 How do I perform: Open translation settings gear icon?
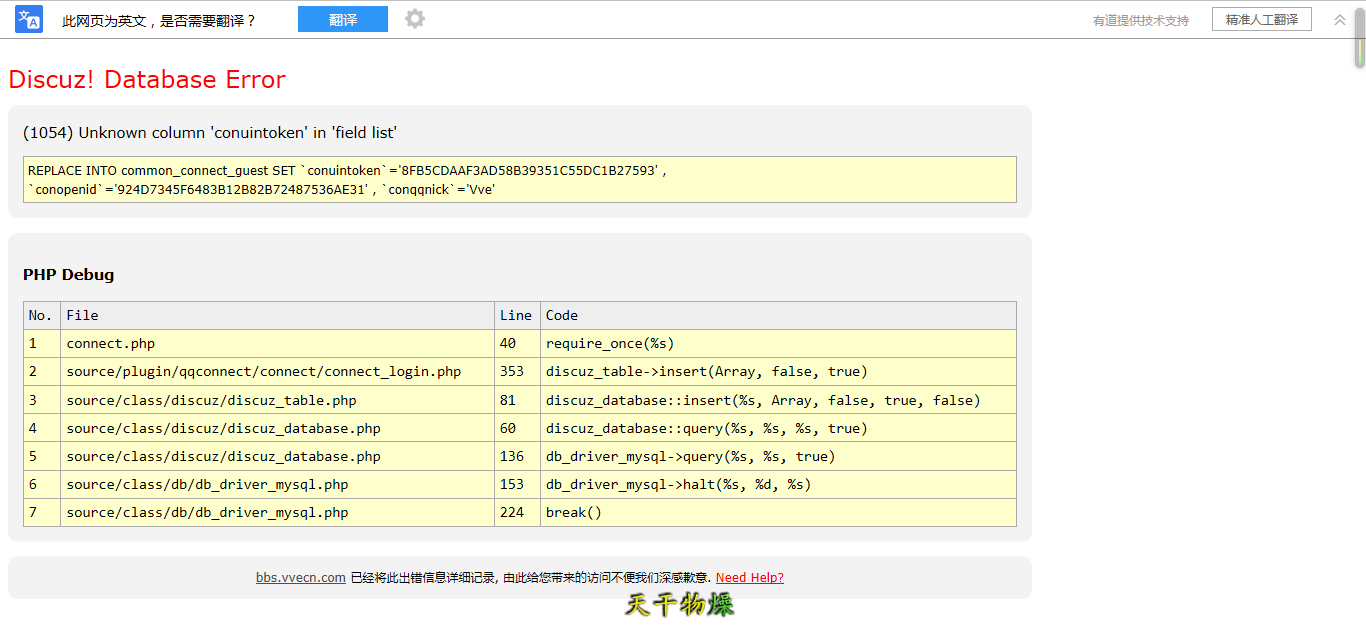click(415, 19)
